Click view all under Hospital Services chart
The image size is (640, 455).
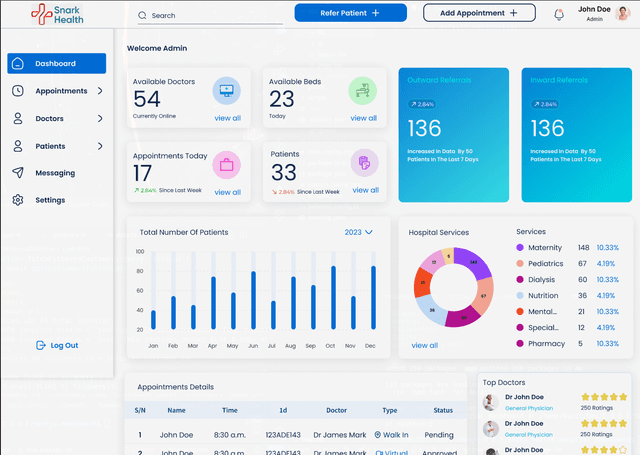424,345
